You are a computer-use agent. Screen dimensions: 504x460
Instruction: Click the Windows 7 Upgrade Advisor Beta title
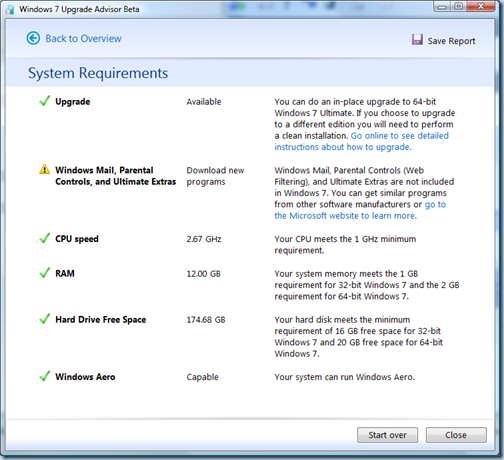79,9
